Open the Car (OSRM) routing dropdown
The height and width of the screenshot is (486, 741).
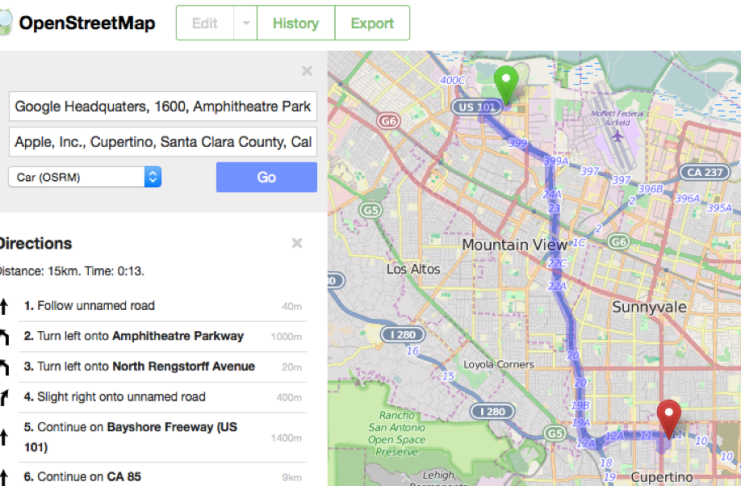tap(85, 177)
